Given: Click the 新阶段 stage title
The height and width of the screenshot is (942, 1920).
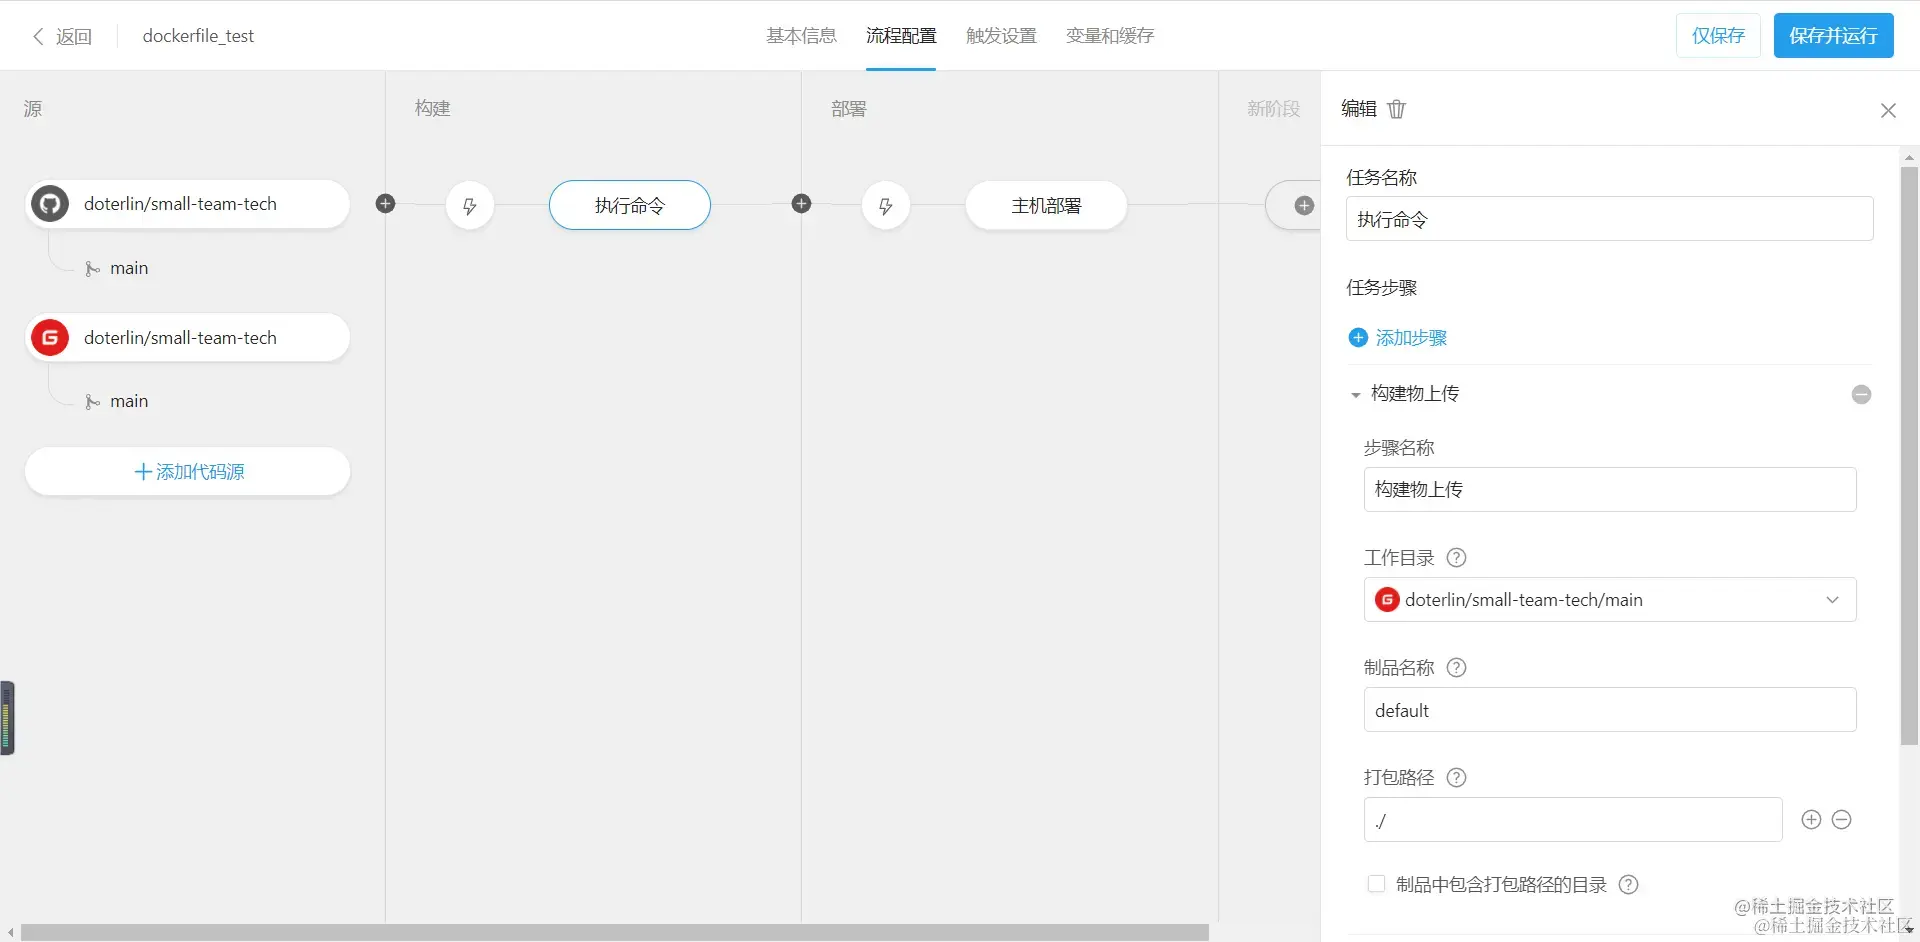Looking at the screenshot, I should [x=1273, y=108].
